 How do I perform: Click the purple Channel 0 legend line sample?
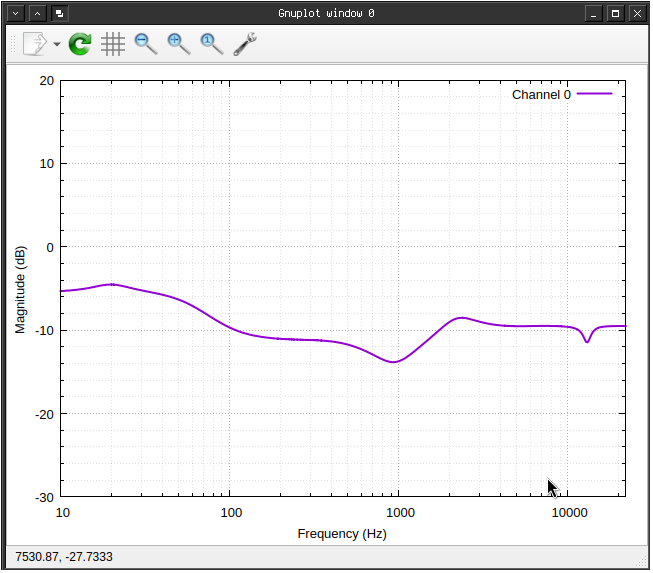coord(594,94)
